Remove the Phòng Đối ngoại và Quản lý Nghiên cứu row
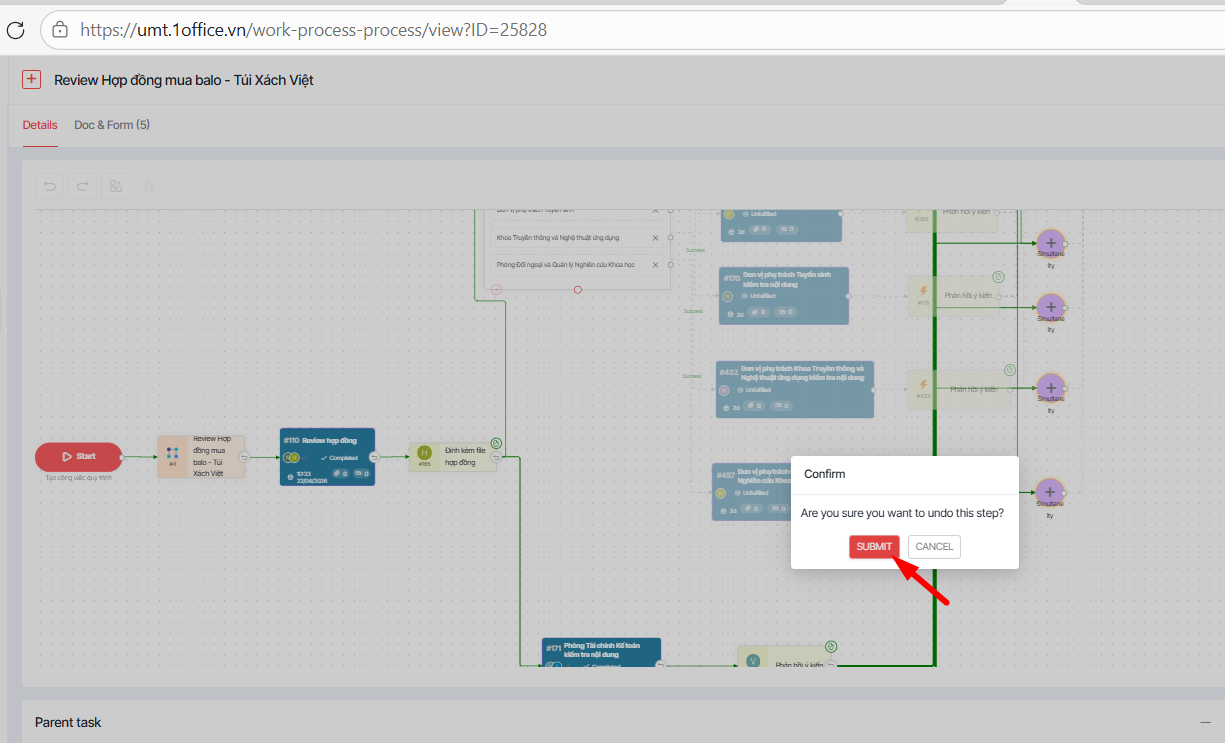This screenshot has width=1225, height=743. [655, 265]
